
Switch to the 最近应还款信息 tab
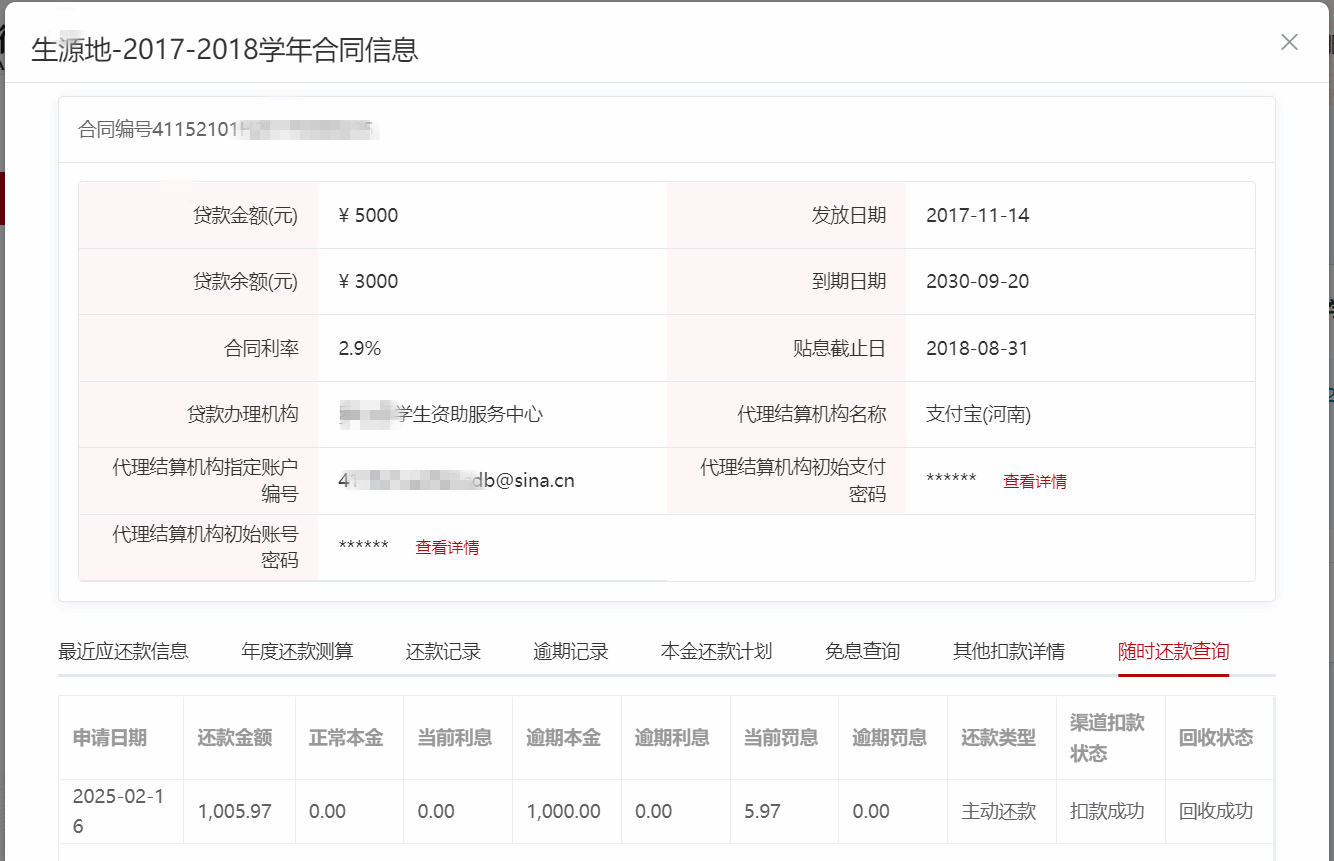pyautogui.click(x=123, y=652)
